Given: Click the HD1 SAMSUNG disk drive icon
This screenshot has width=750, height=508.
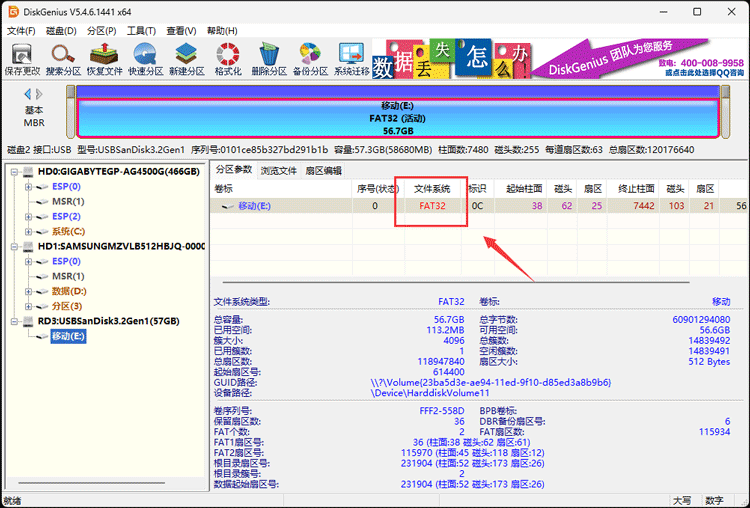Looking at the screenshot, I should [29, 246].
